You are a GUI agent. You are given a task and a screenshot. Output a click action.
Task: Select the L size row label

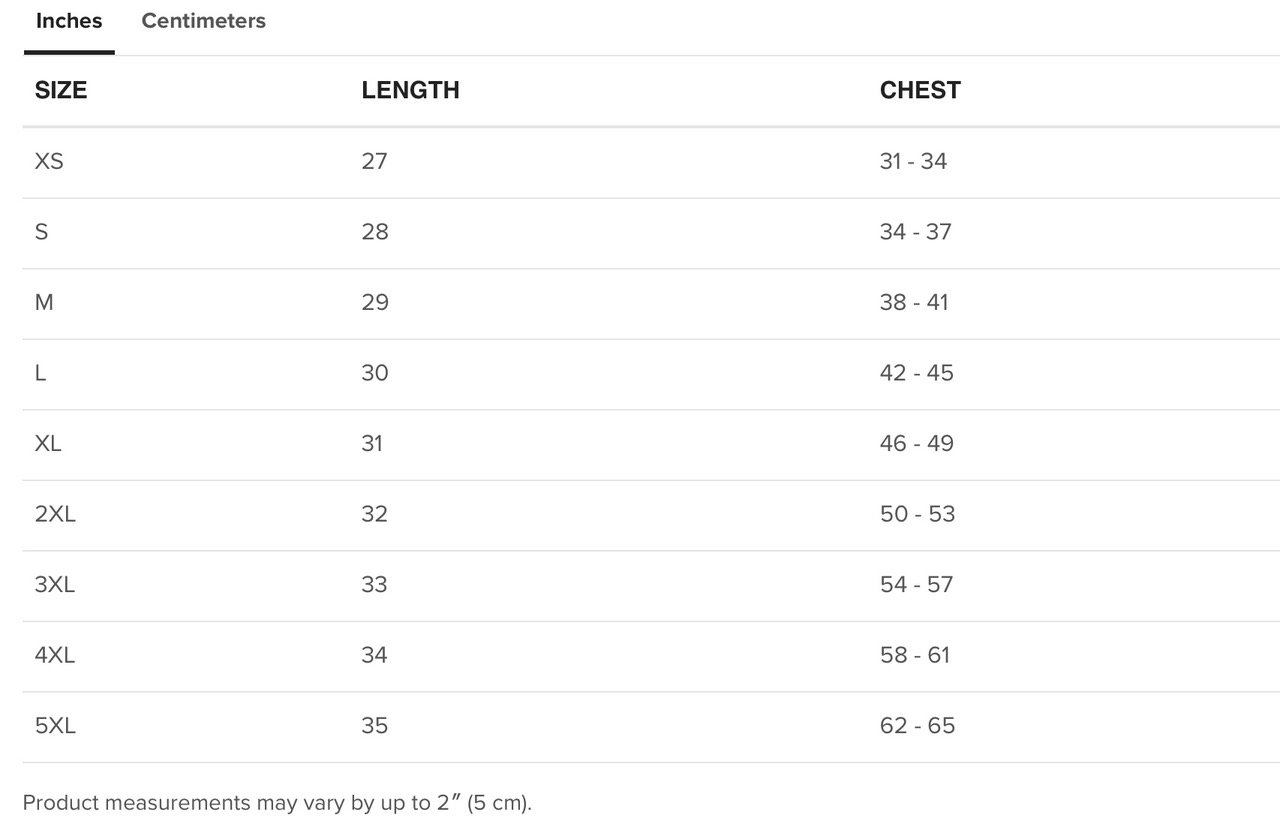pyautogui.click(x=40, y=373)
